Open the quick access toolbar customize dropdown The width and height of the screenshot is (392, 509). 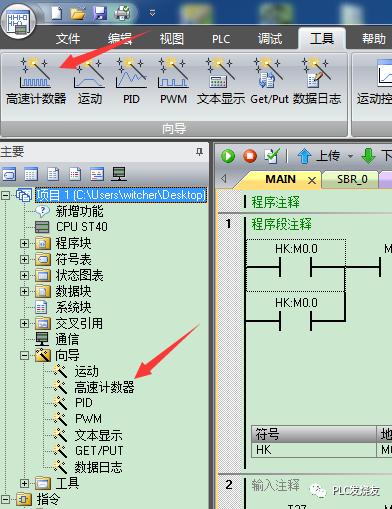pos(152,13)
